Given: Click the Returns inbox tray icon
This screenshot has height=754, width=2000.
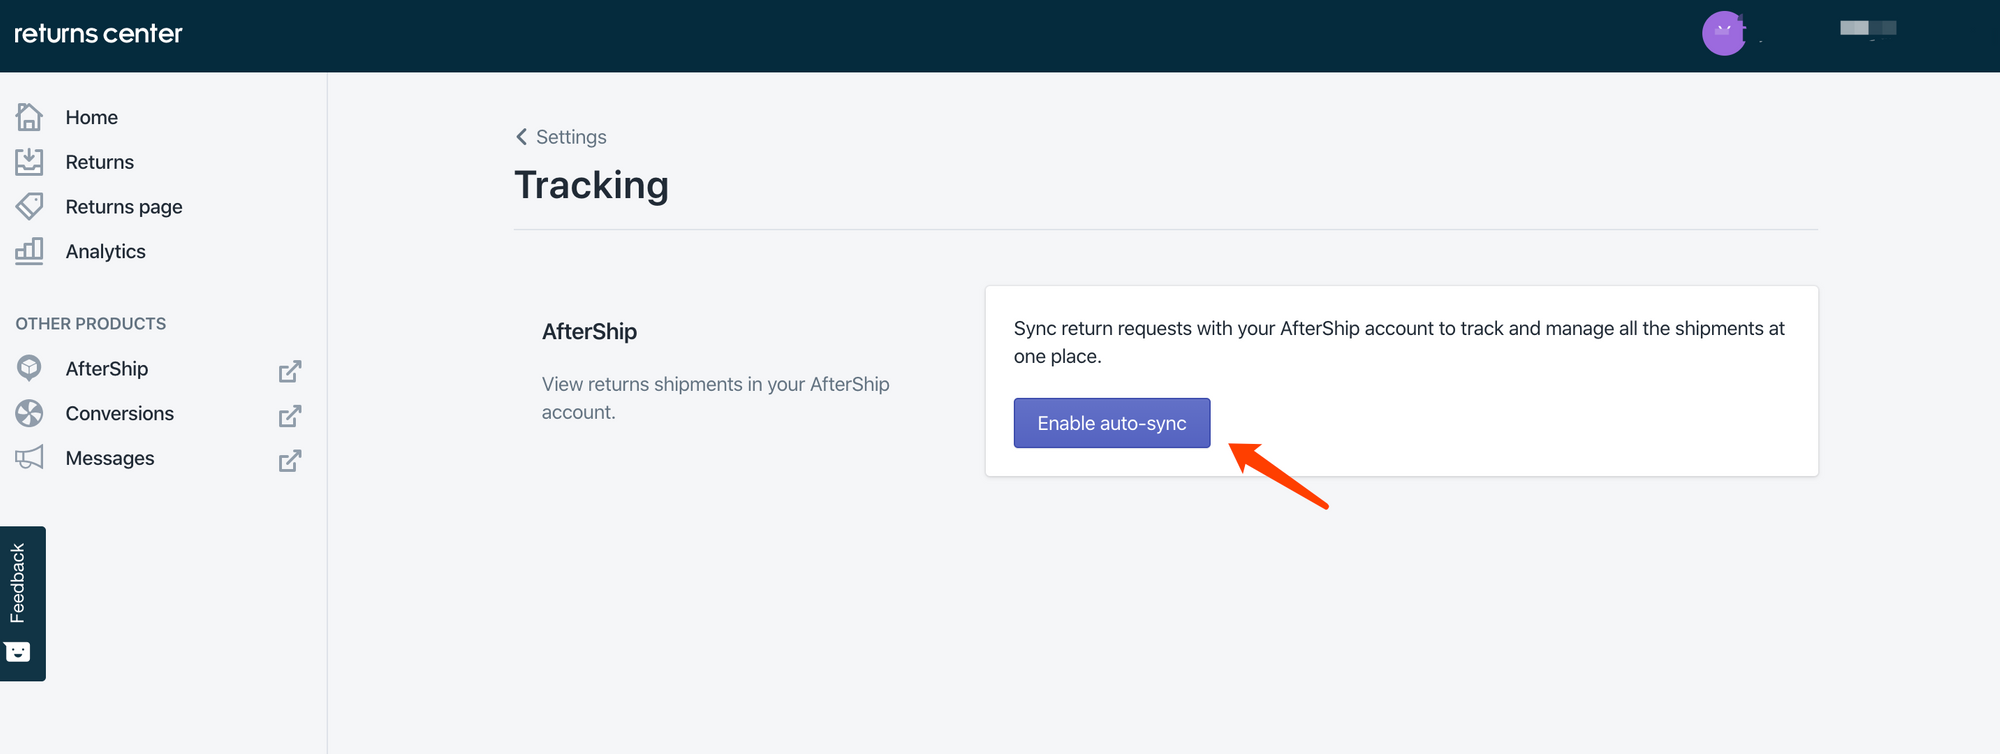Looking at the screenshot, I should 29,162.
